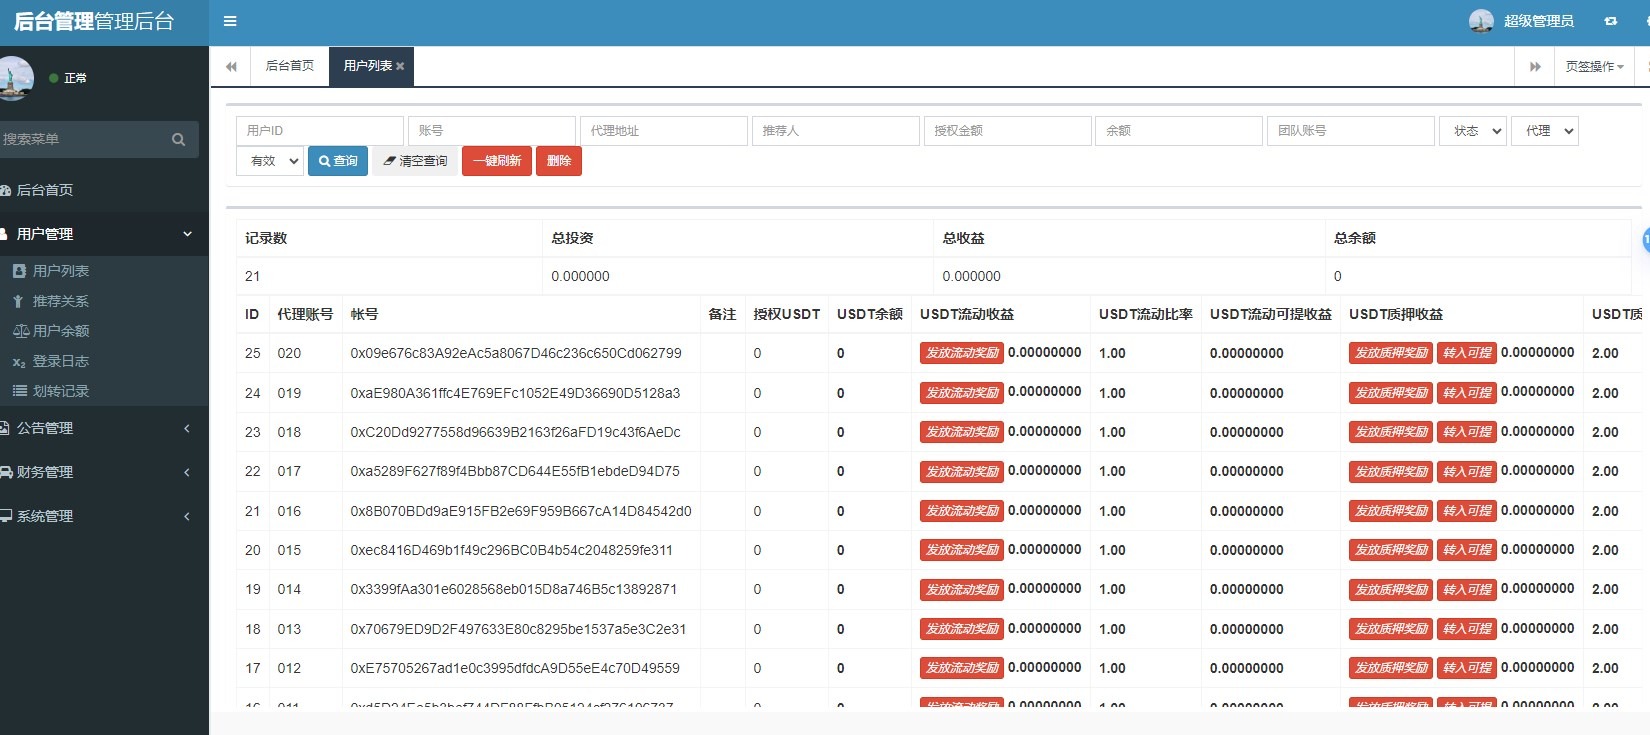Expand the 公告管理 sidebar menu
The width and height of the screenshot is (1650, 735).
[45, 428]
